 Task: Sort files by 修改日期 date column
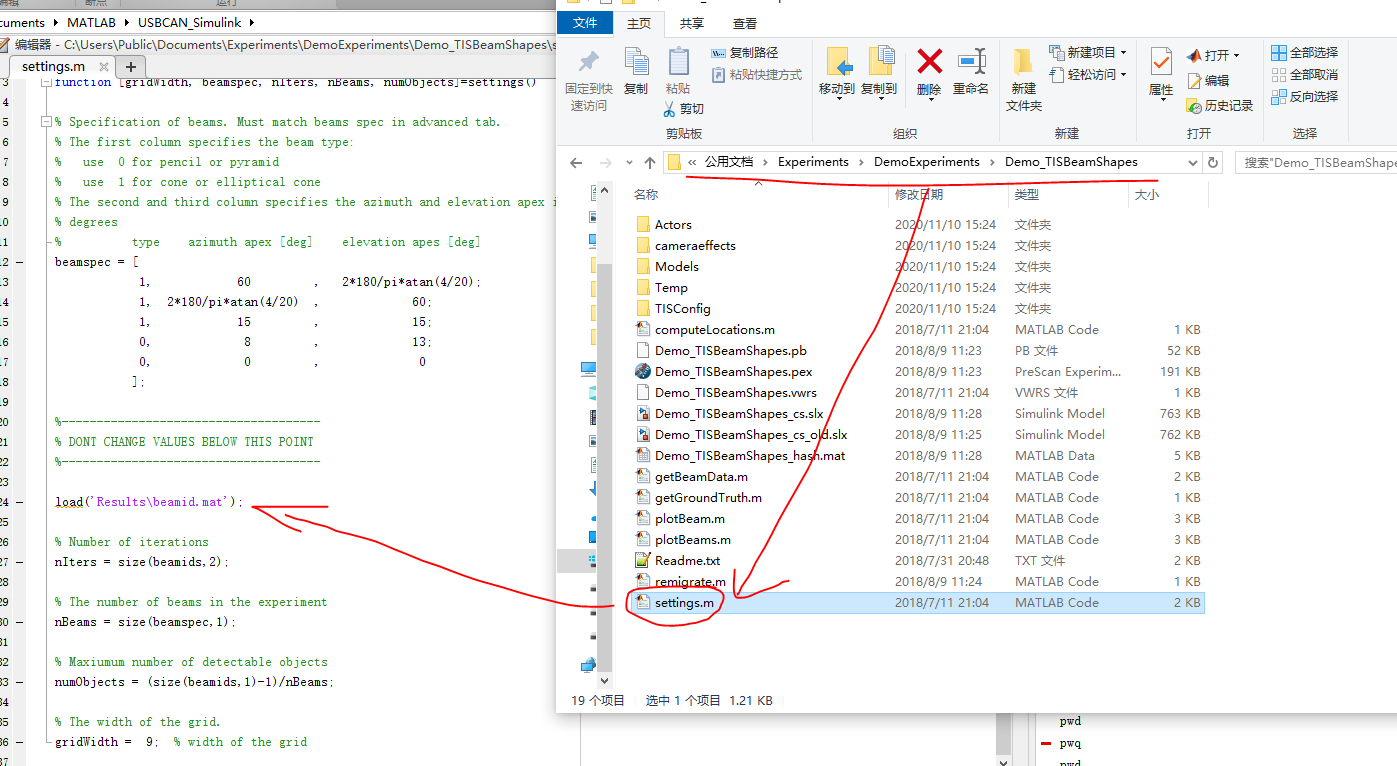pyautogui.click(x=919, y=195)
